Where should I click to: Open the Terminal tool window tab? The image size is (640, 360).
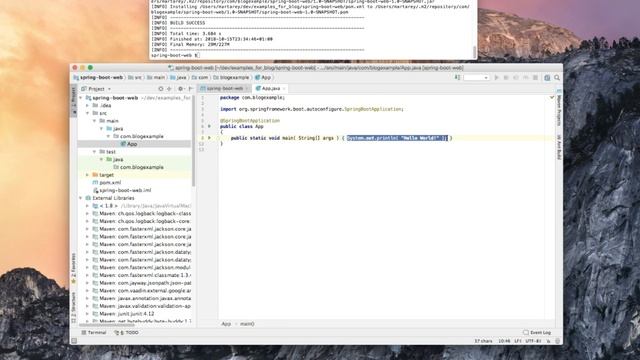[94, 333]
